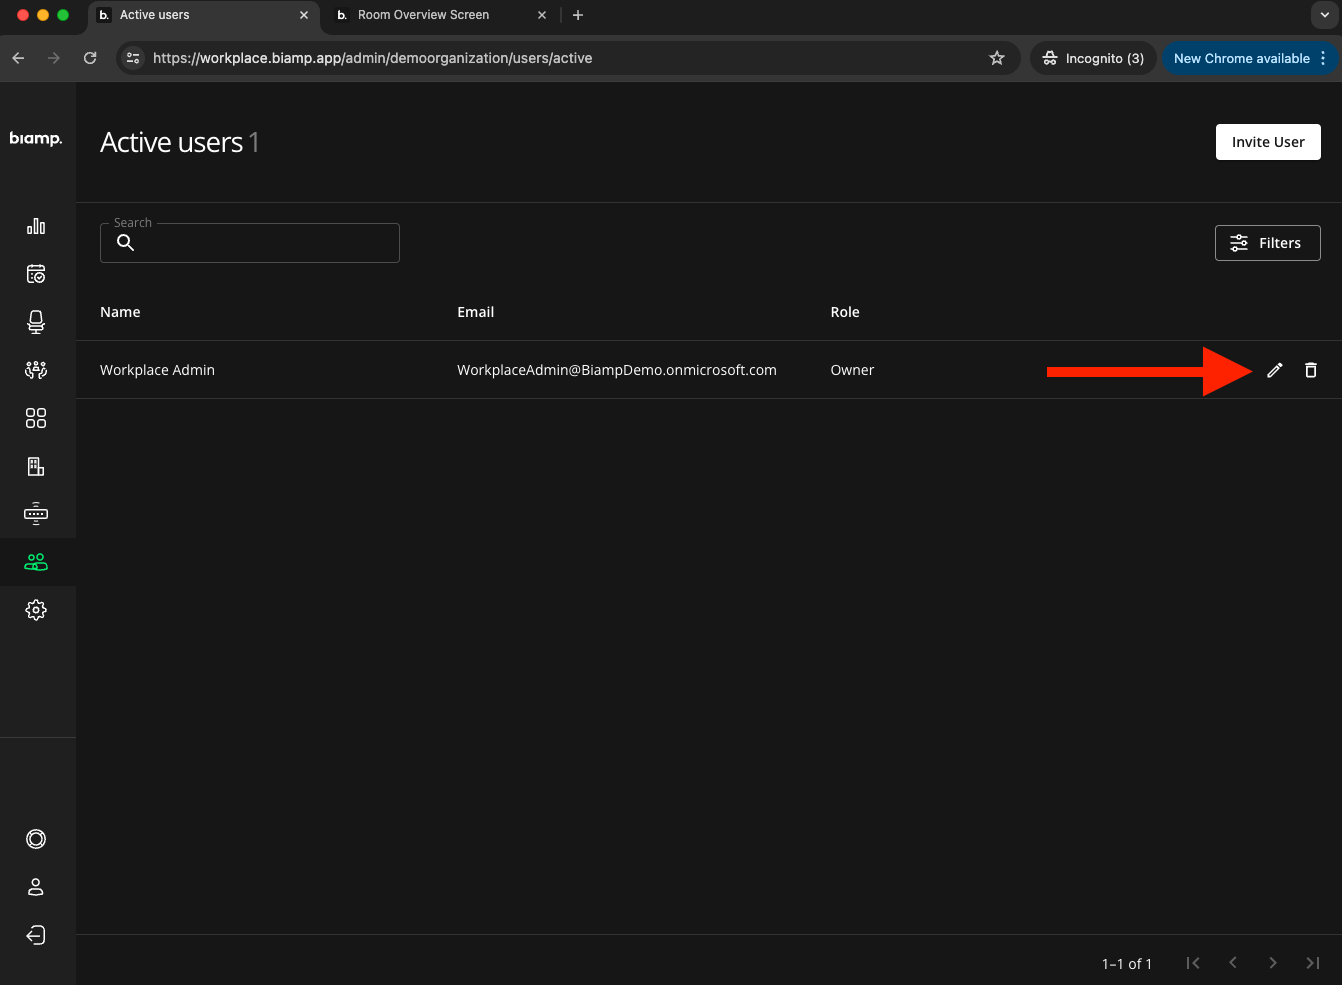Go to the previous page of results
Viewport: 1342px width, 985px height.
1233,963
